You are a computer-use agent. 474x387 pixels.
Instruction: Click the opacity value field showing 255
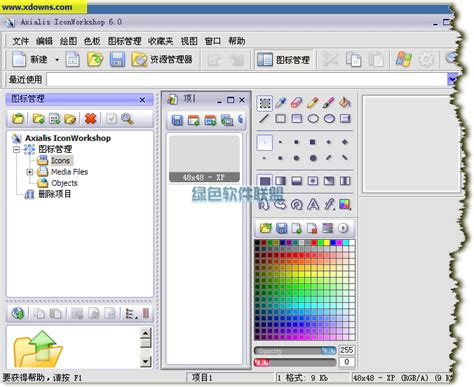[x=347, y=350]
